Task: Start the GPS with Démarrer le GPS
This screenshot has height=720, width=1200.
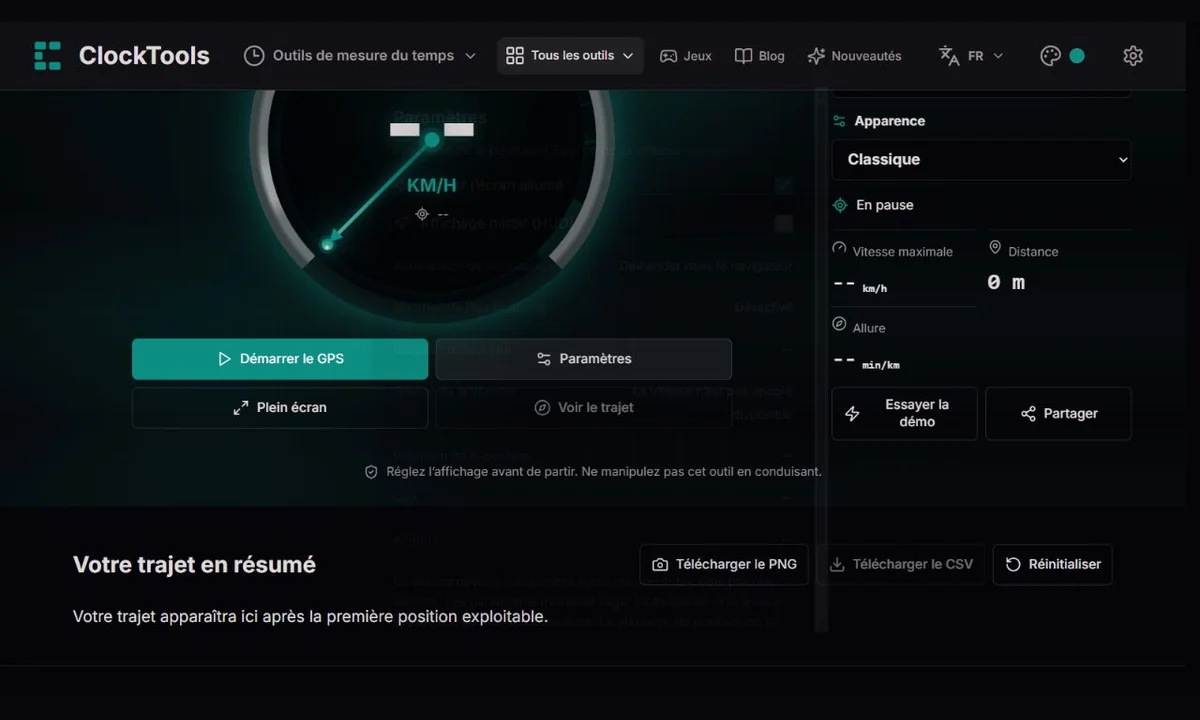Action: coord(280,359)
